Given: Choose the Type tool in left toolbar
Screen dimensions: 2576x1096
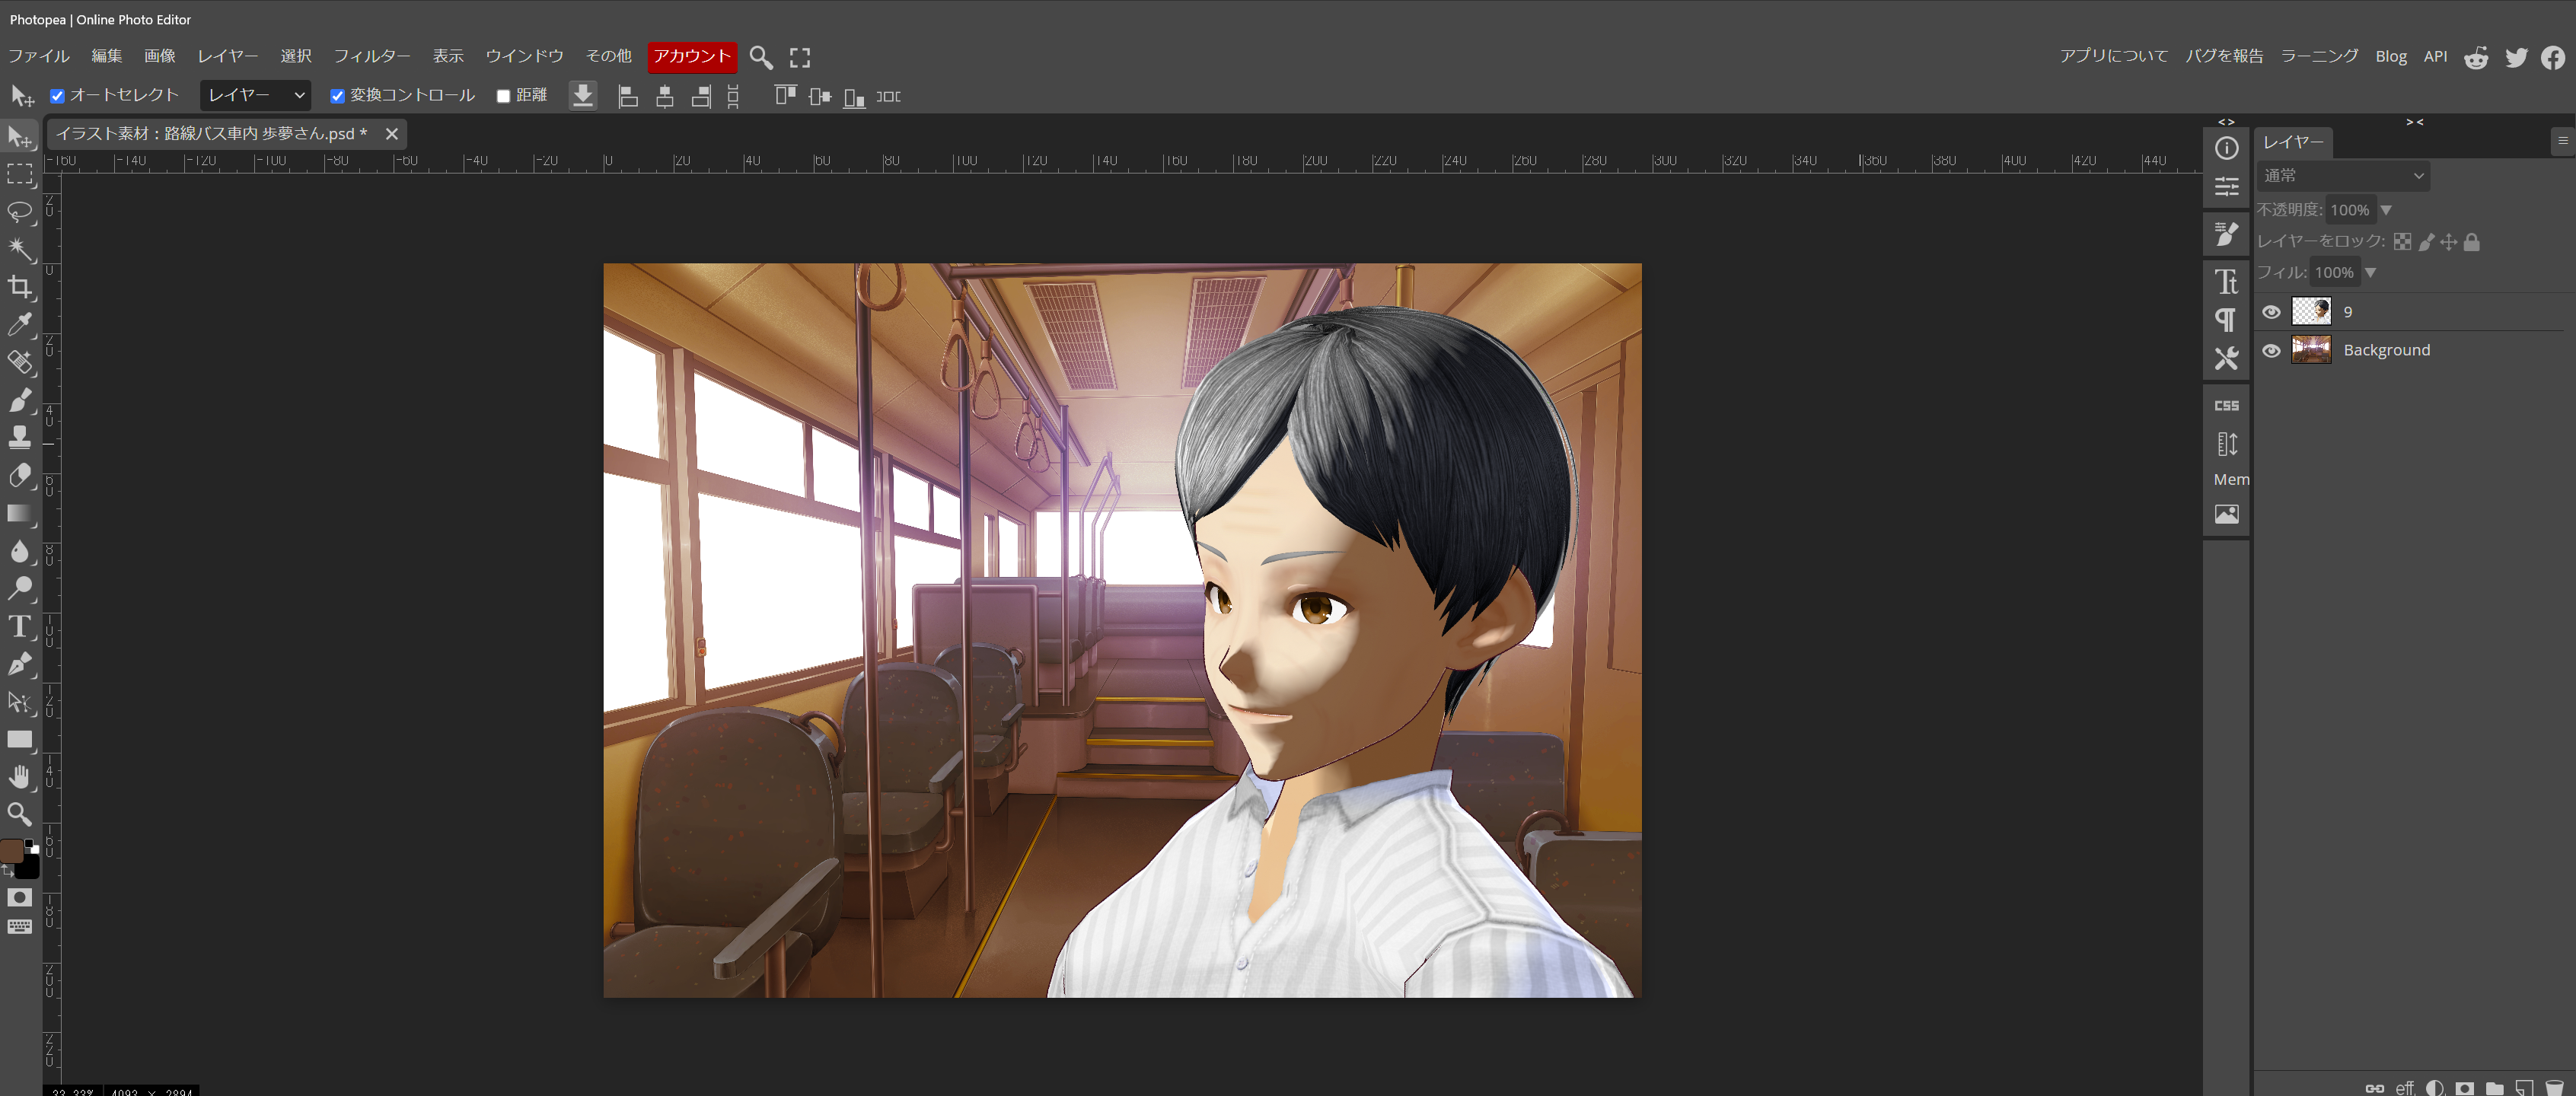Looking at the screenshot, I should (19, 626).
